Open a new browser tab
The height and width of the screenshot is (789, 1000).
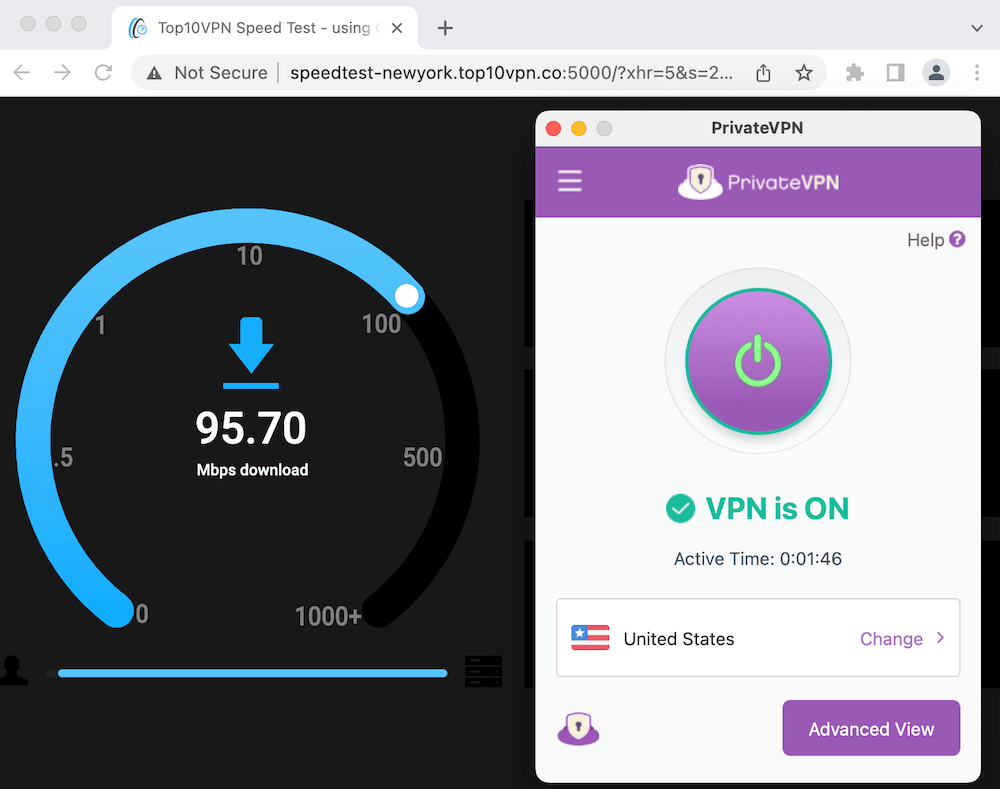[x=444, y=28]
